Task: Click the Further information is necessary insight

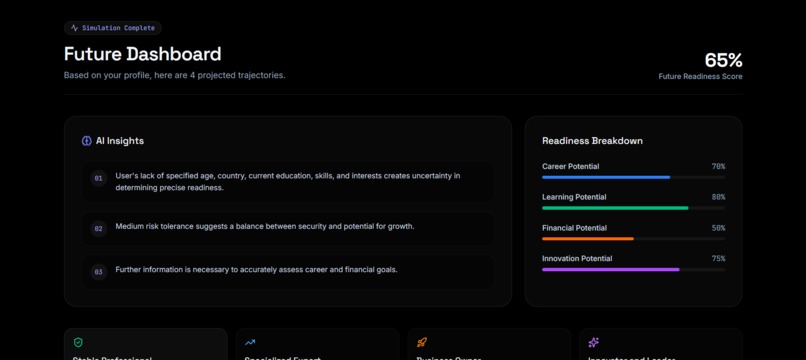Action: pos(288,272)
